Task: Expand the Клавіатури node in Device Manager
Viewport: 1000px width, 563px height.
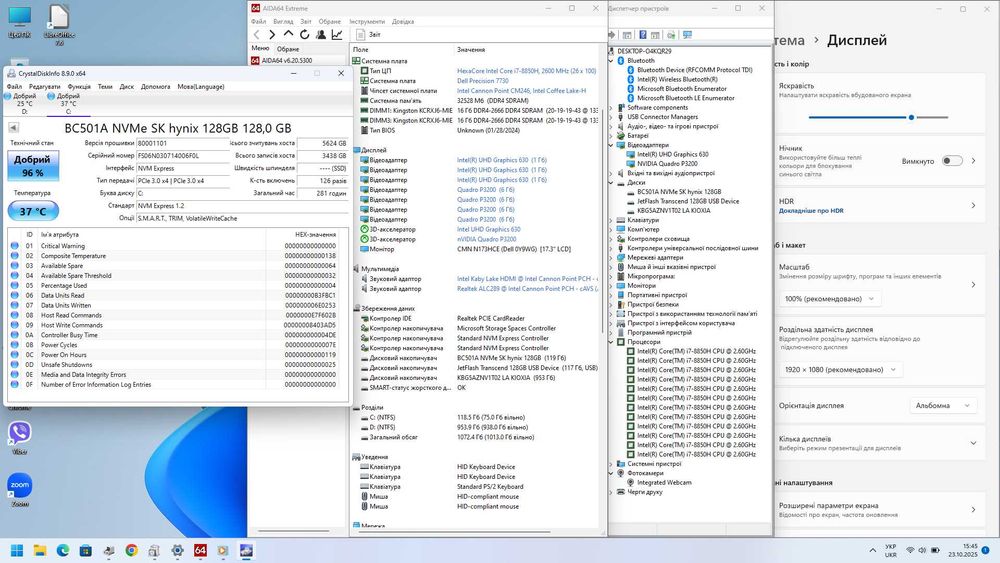Action: (x=612, y=220)
